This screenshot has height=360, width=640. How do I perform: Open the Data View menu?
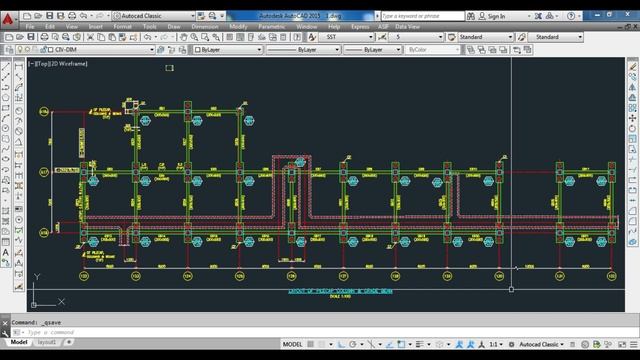click(x=407, y=27)
